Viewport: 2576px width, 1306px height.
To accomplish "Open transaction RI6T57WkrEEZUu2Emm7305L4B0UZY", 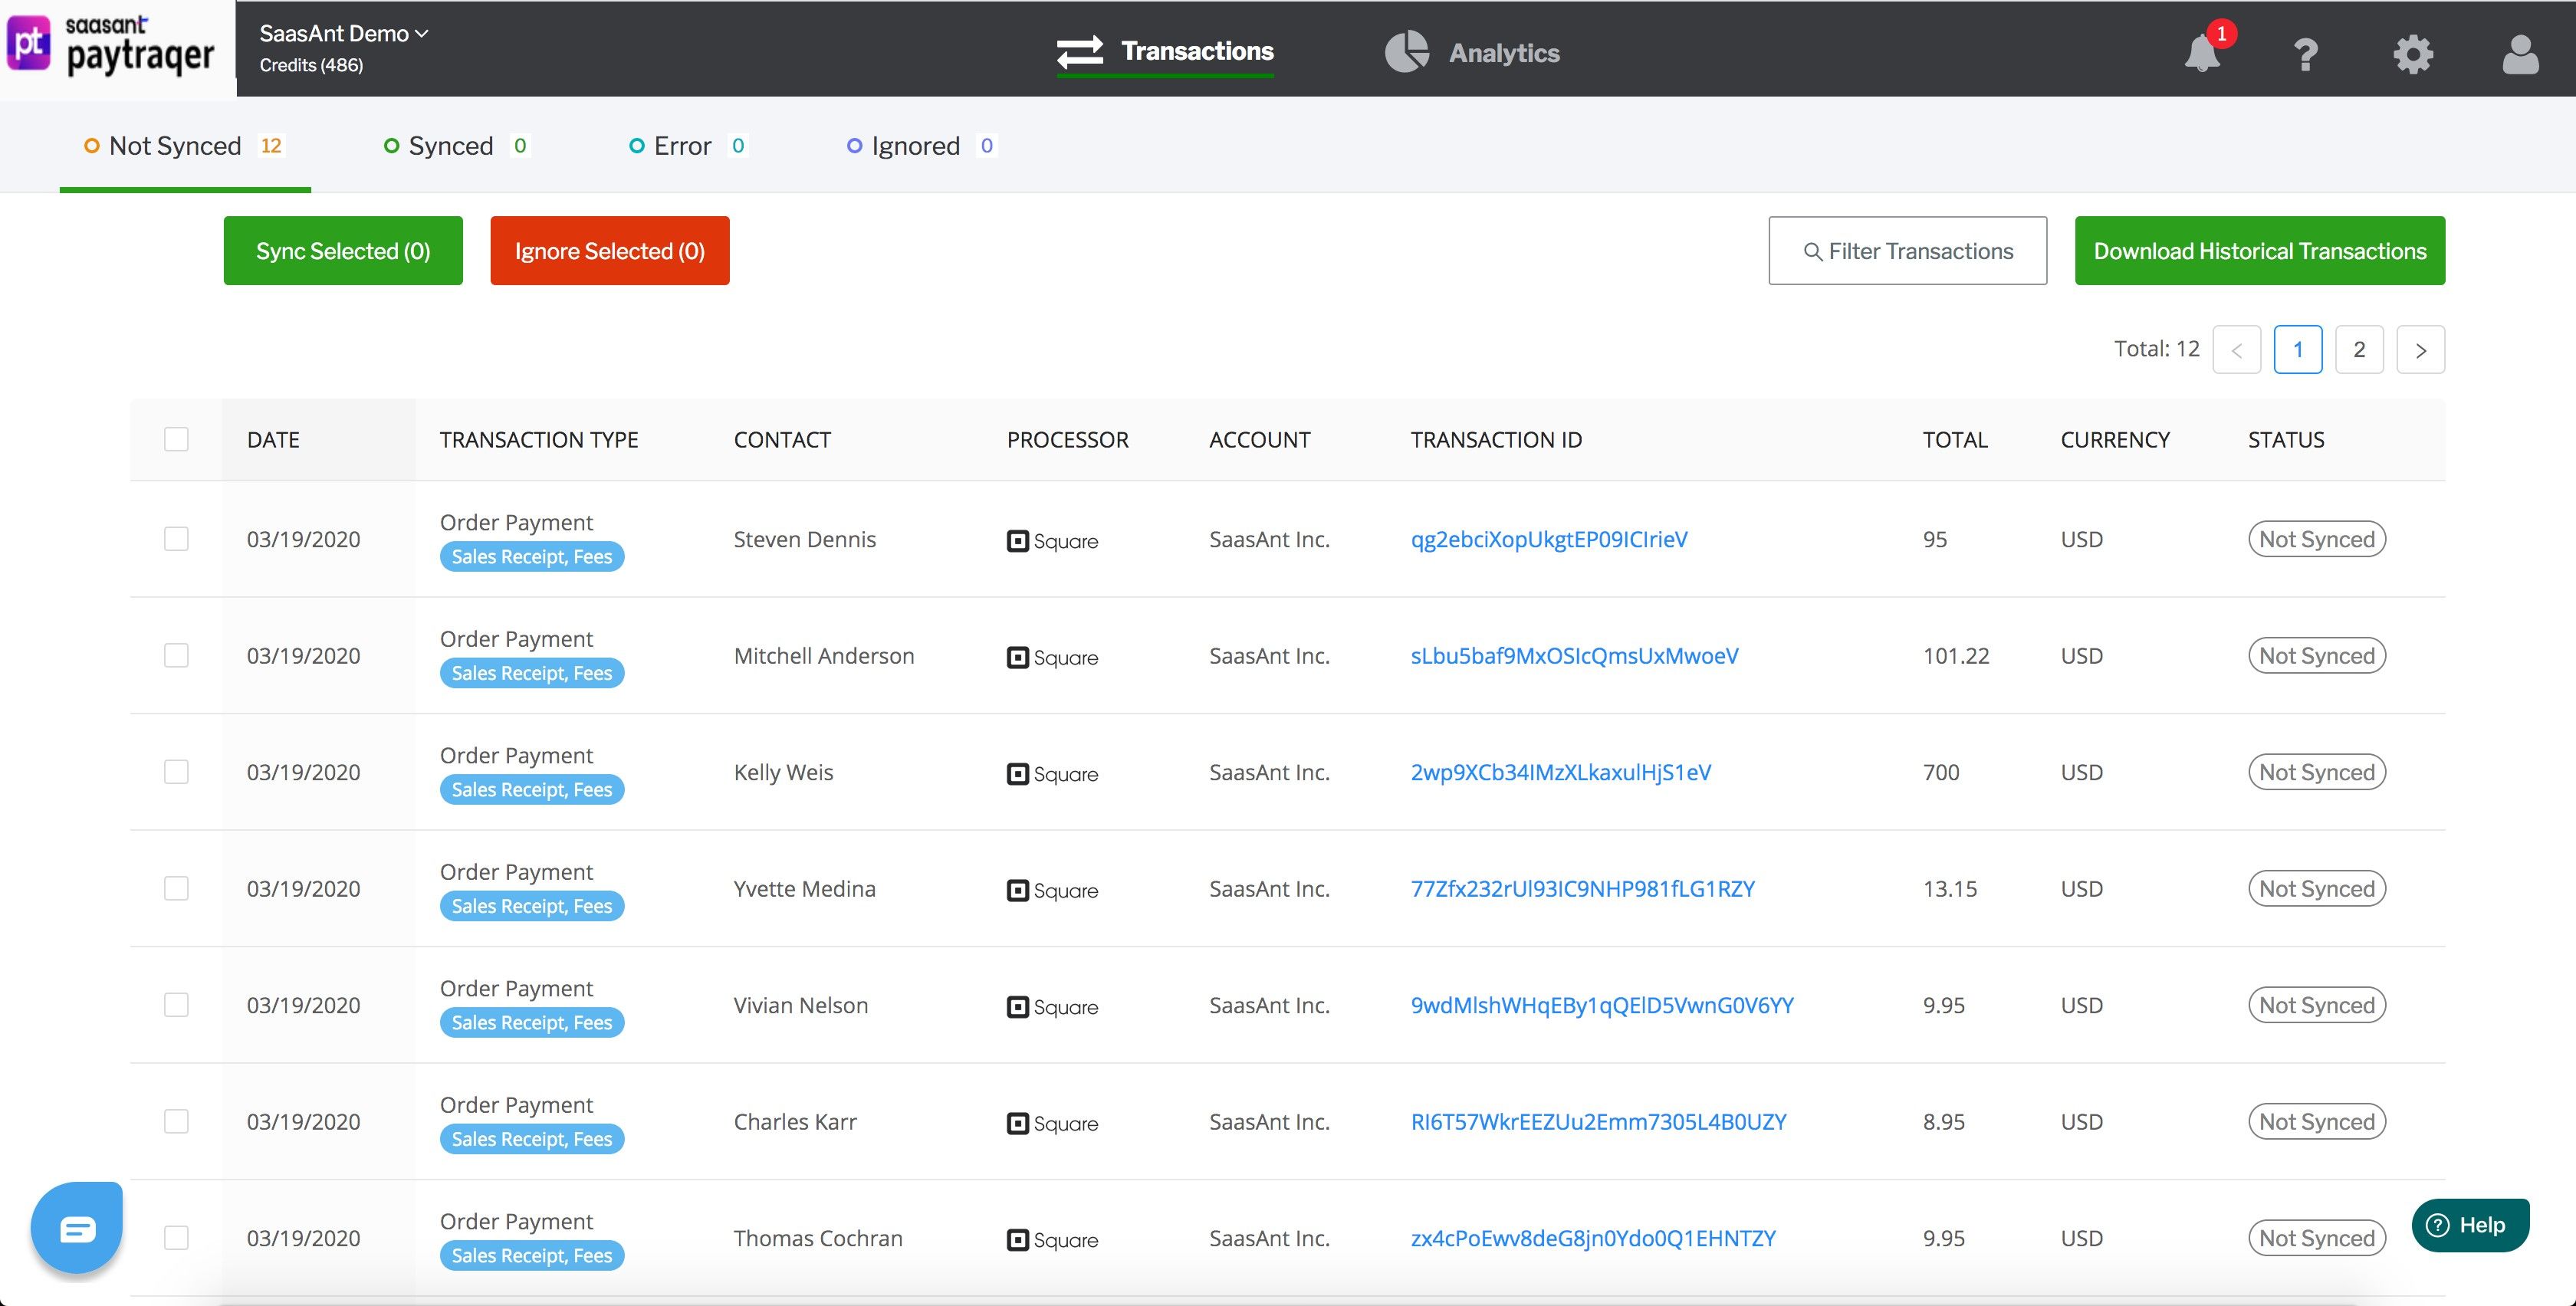I will pos(1599,1121).
